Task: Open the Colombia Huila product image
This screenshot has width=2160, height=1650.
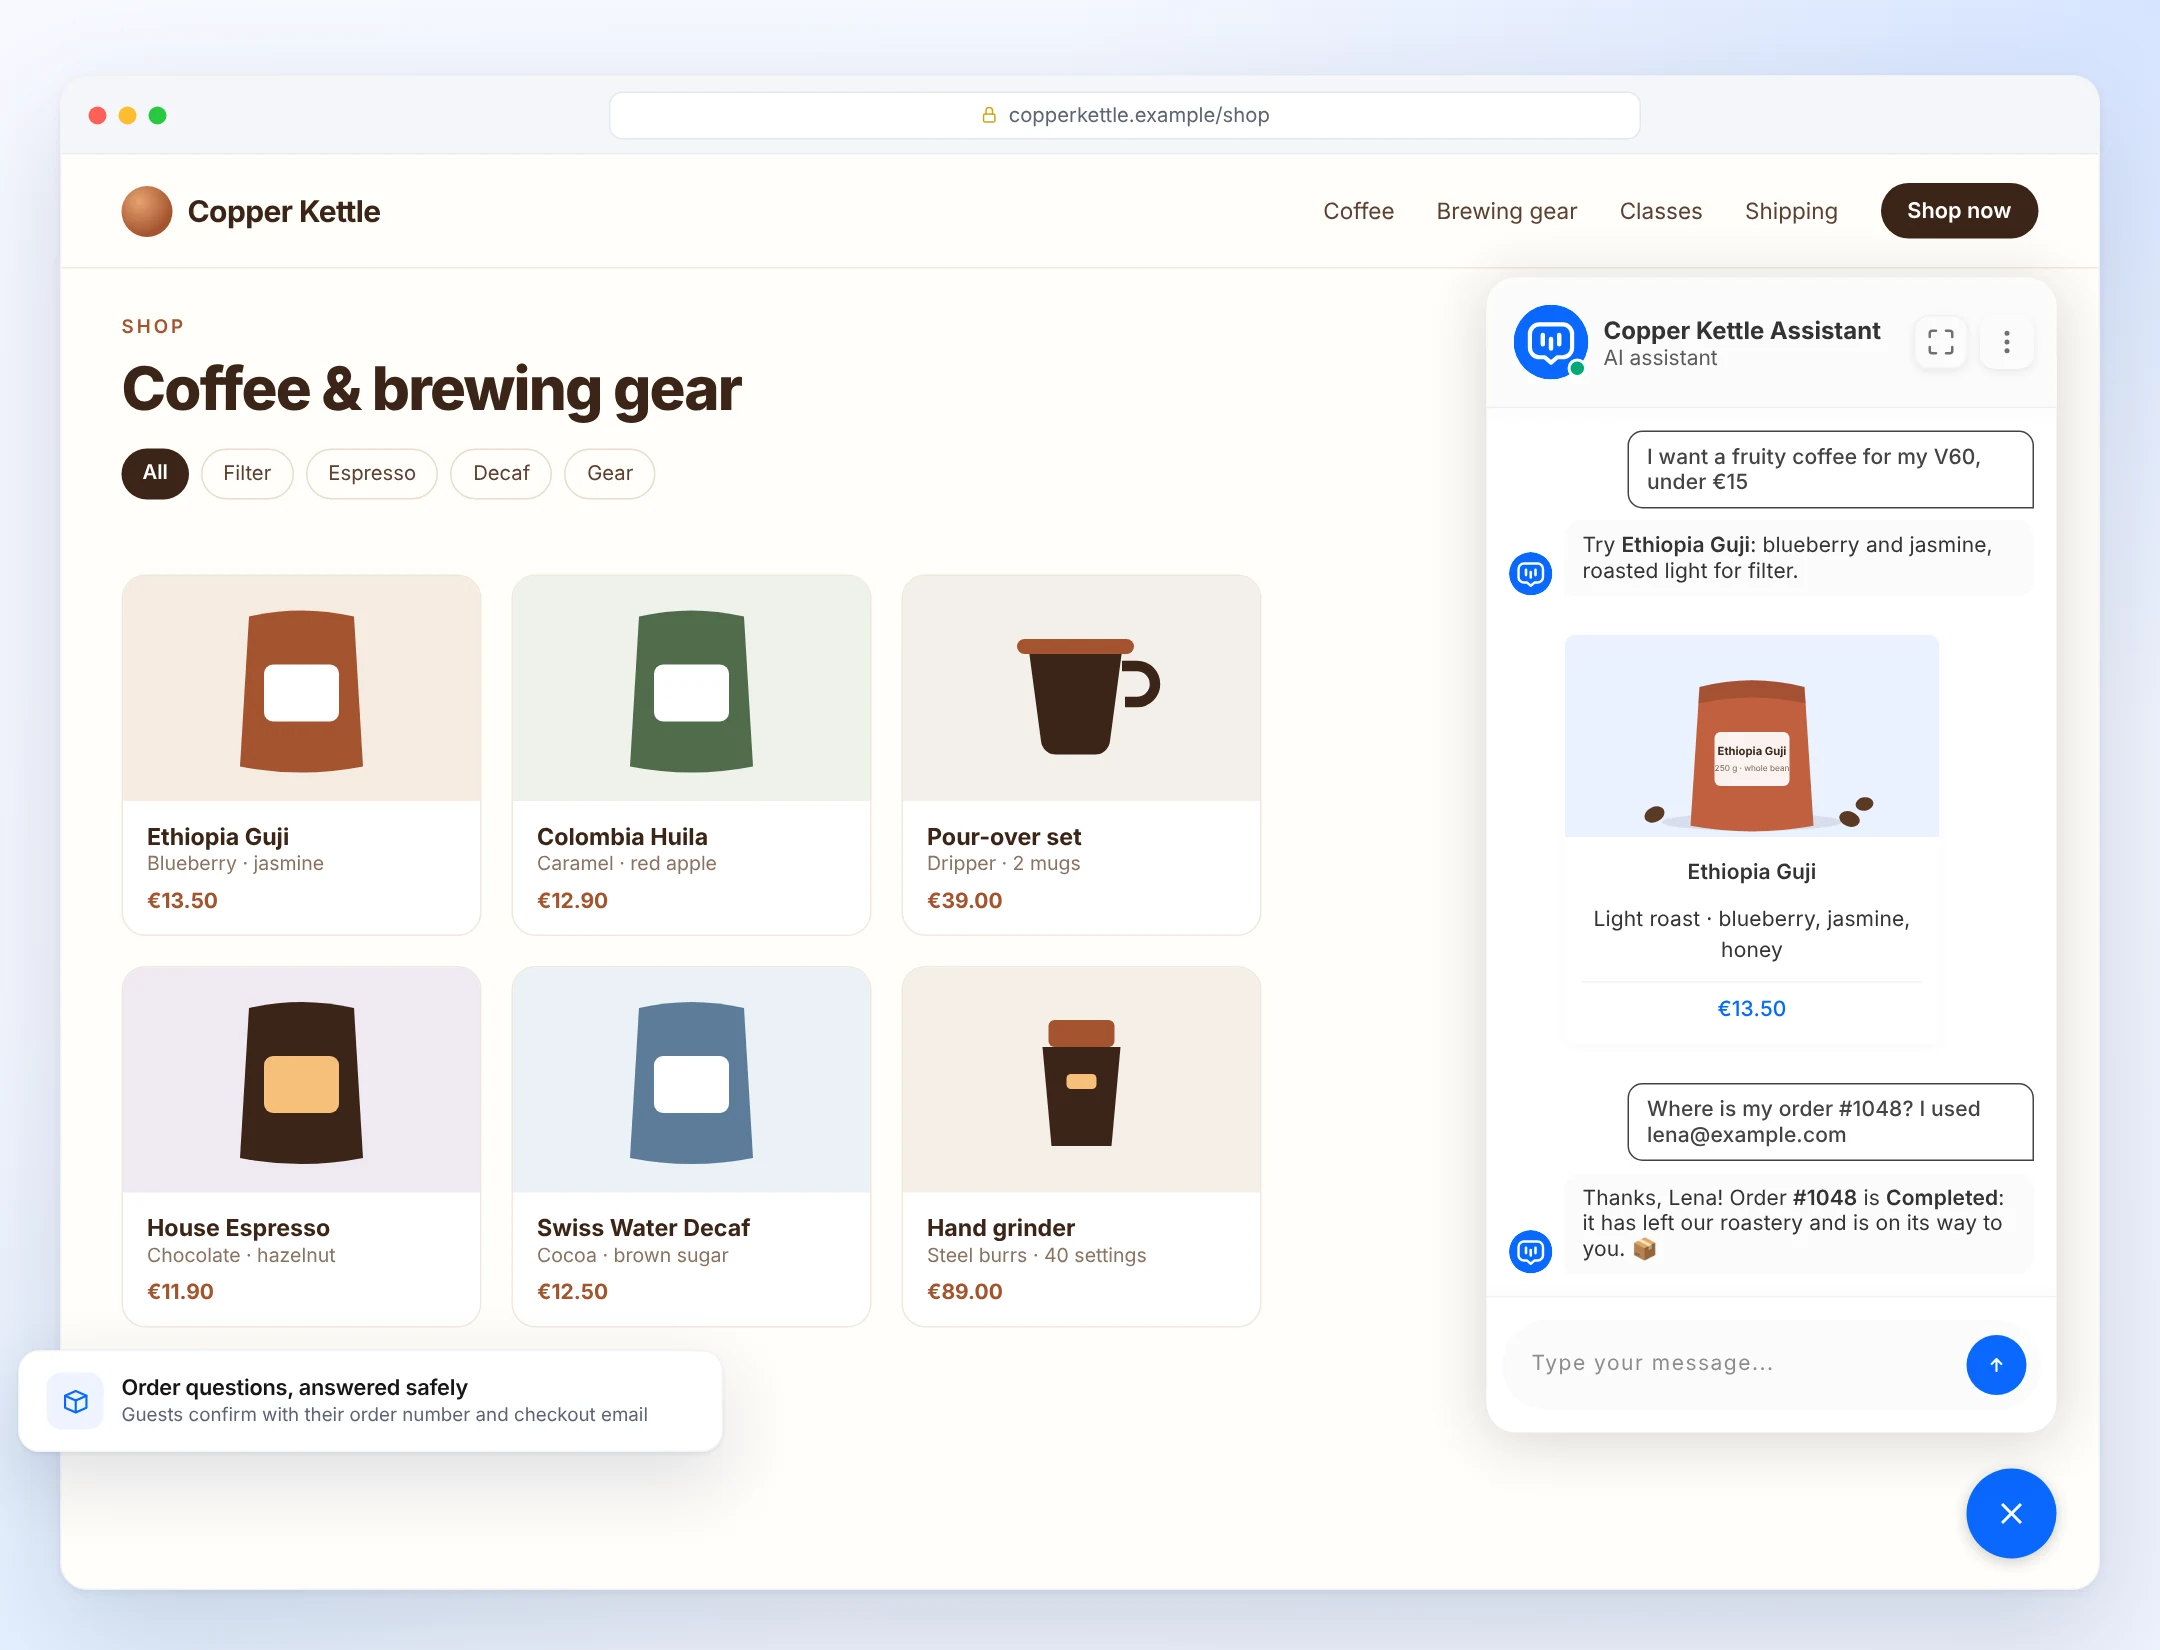Action: tap(691, 688)
